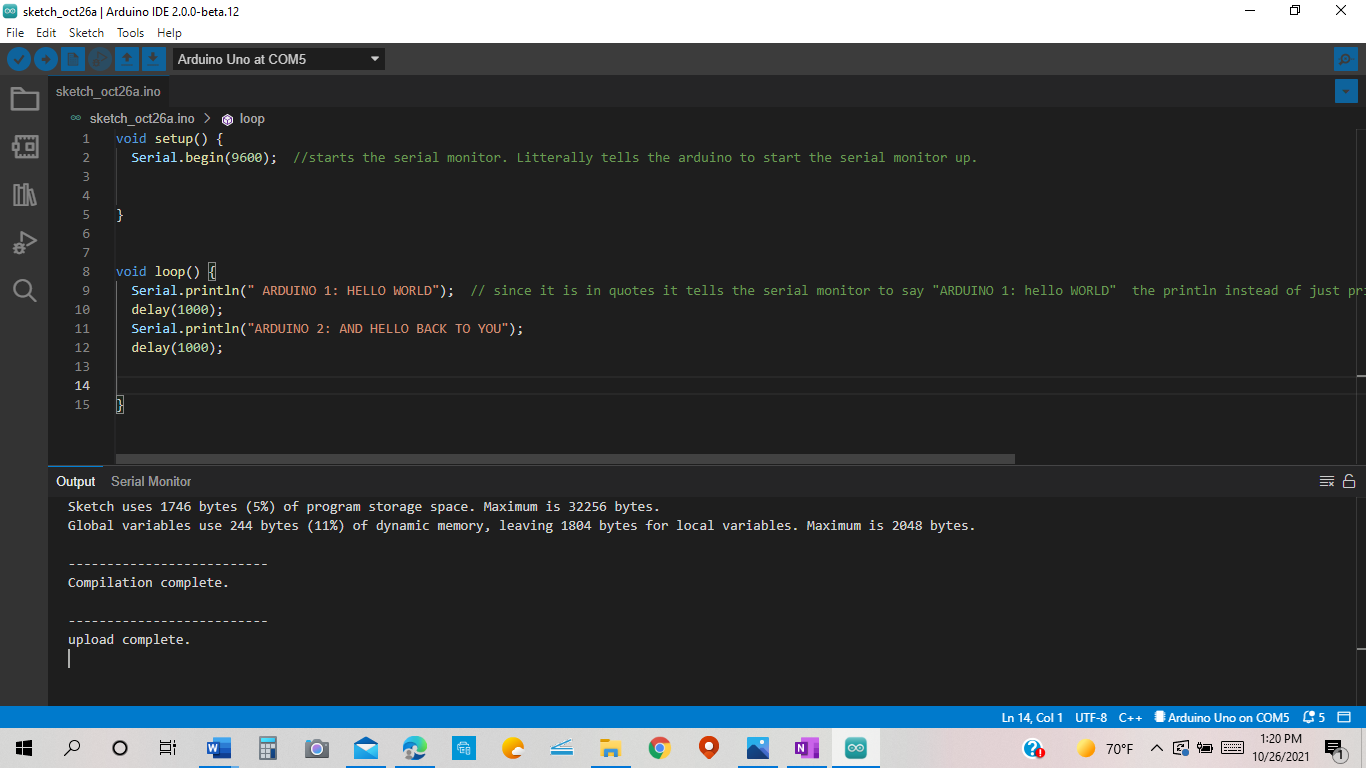The image size is (1366, 768).
Task: Open the Sketchbook sidebar panel
Action: click(24, 98)
